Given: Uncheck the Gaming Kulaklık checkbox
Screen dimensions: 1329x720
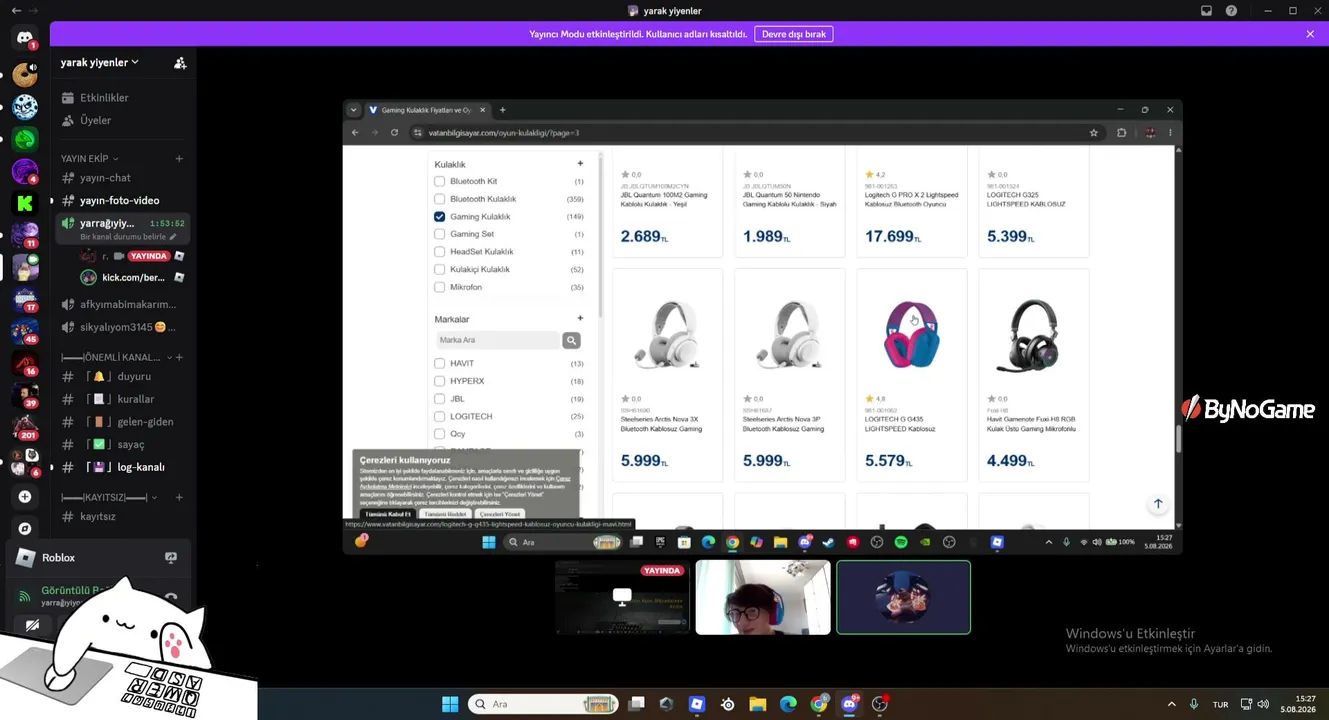Looking at the screenshot, I should coord(439,217).
